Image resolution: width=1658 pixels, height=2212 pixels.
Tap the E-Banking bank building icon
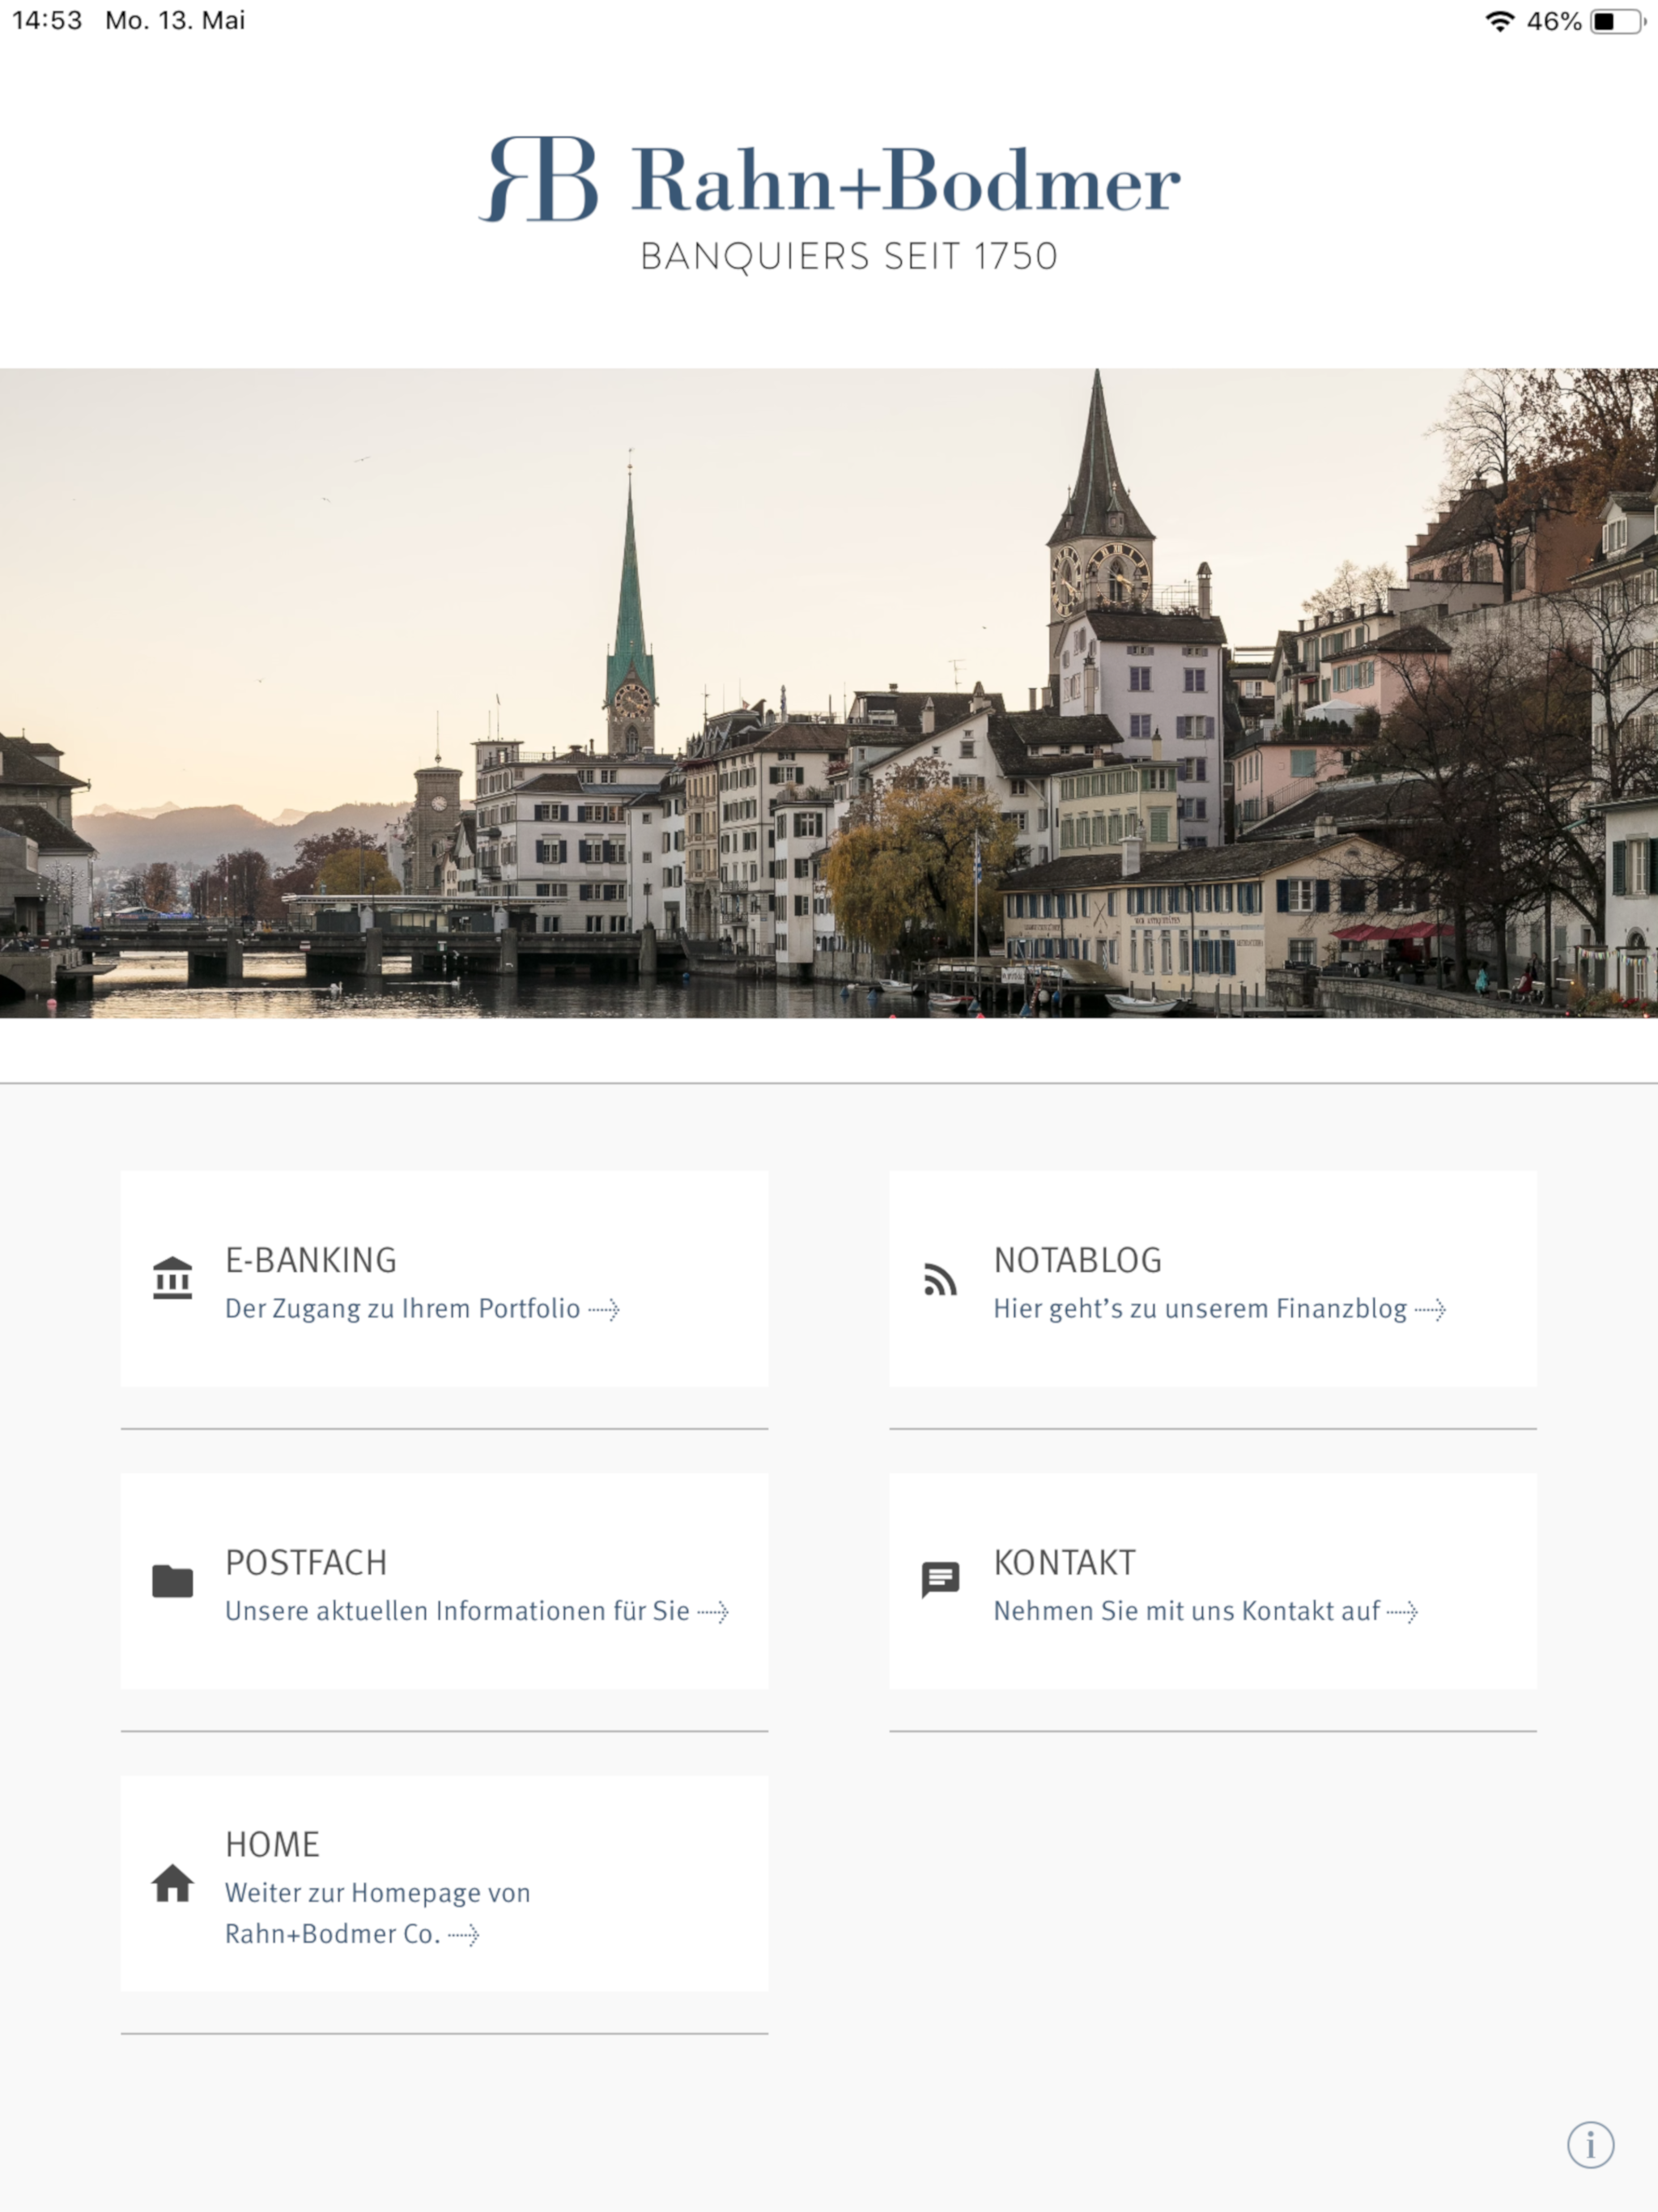172,1278
